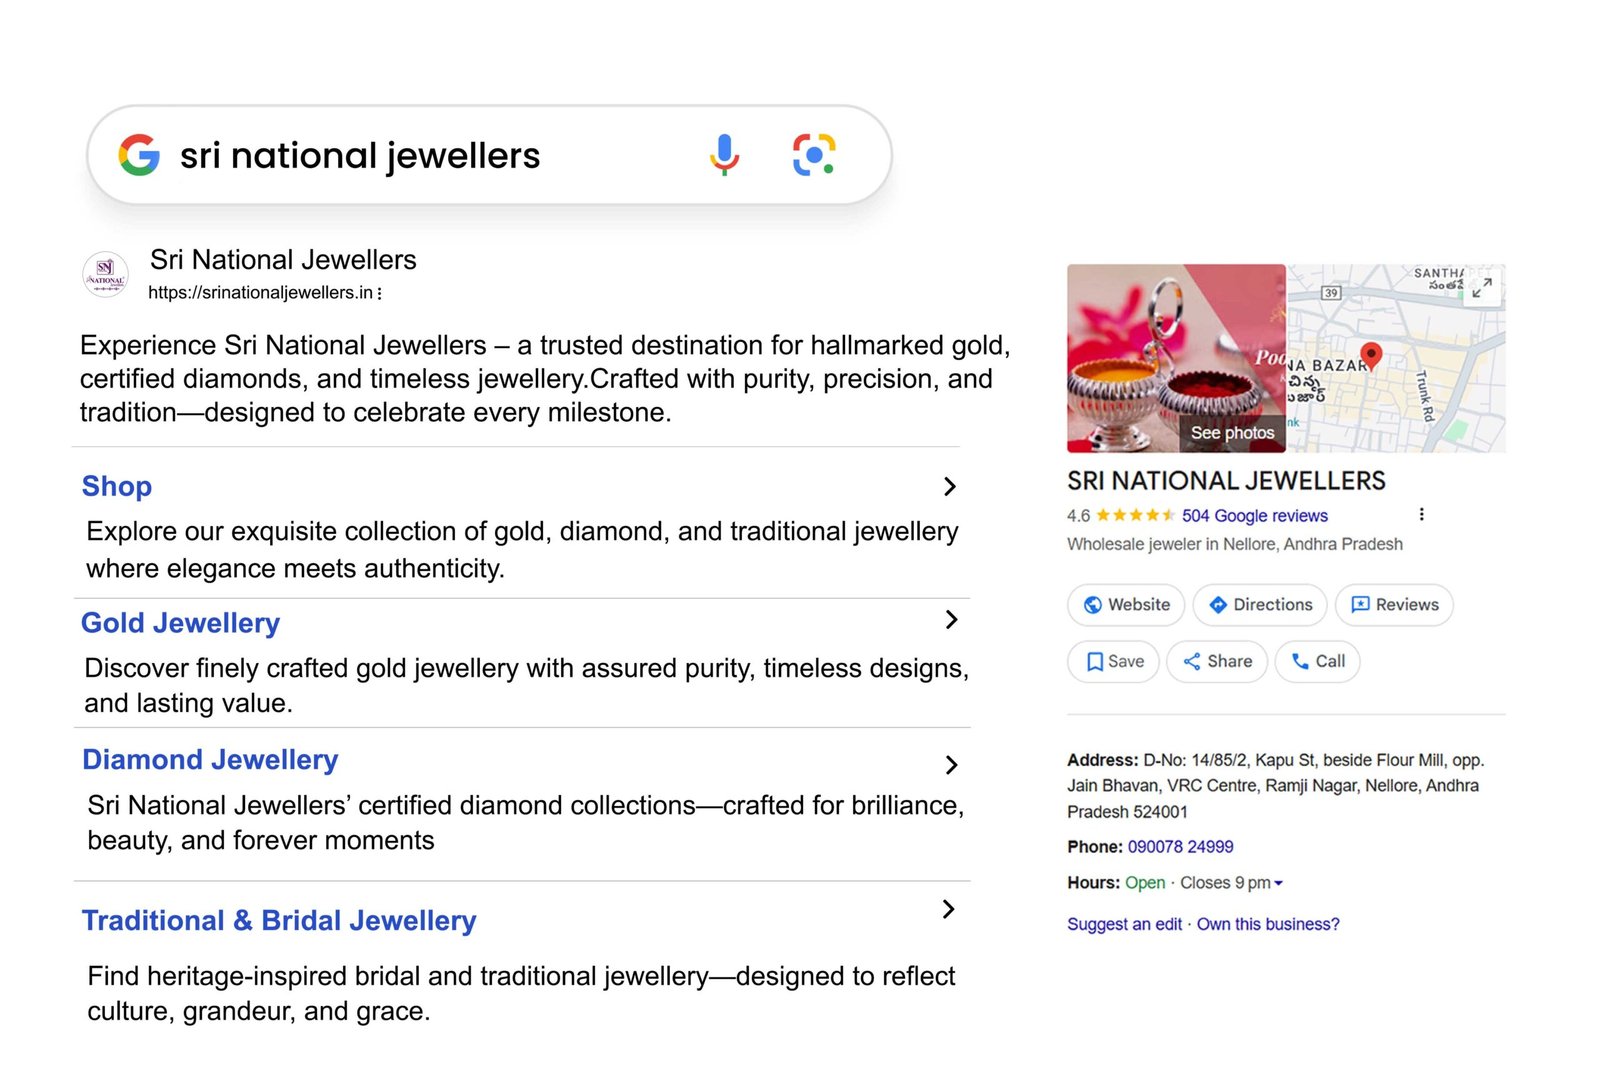This screenshot has width=1600, height=1067.
Task: Expand the Gold Jewellery chevron arrow
Action: [951, 620]
